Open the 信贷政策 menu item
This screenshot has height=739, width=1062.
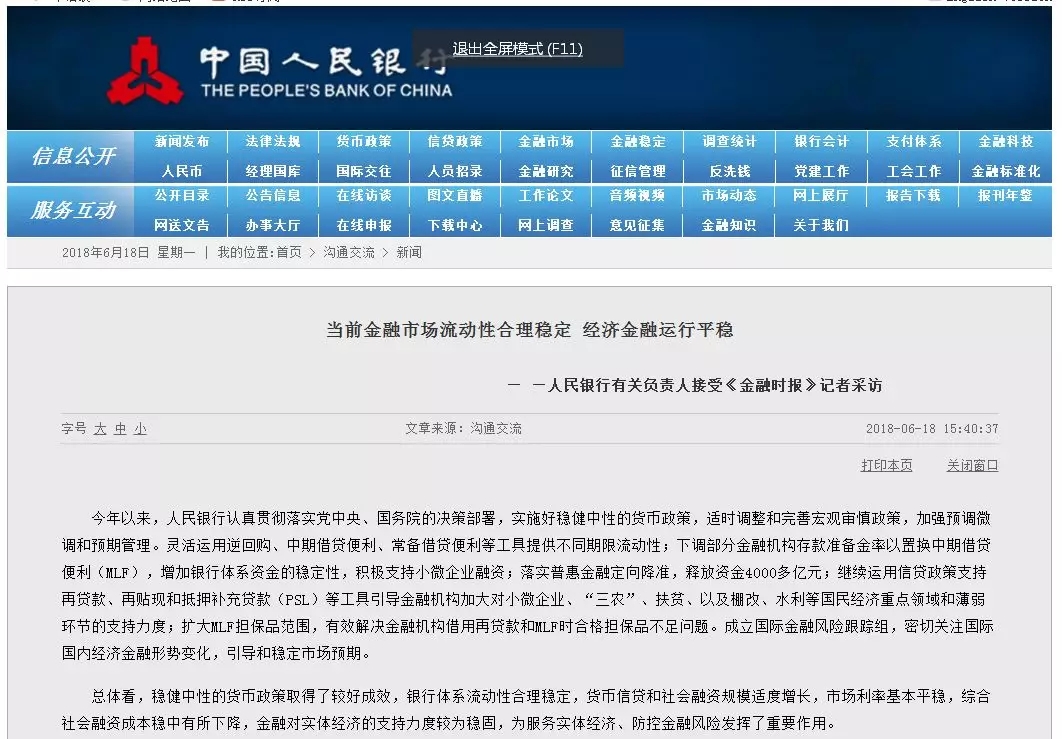pyautogui.click(x=455, y=142)
